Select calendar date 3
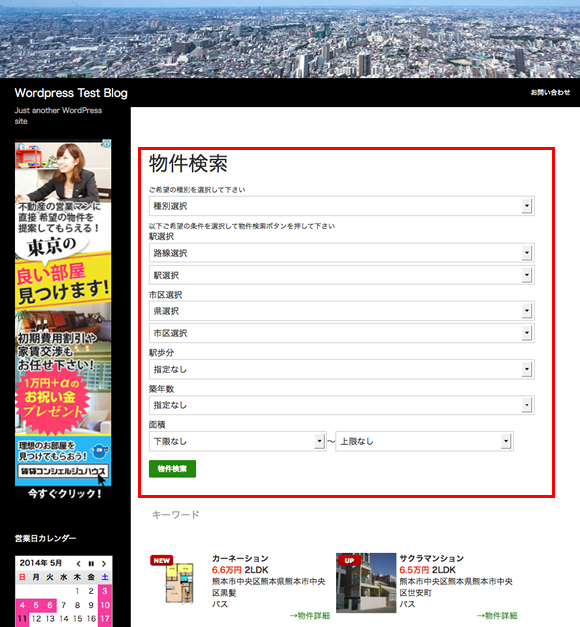580x627 pixels. pyautogui.click(x=105, y=591)
